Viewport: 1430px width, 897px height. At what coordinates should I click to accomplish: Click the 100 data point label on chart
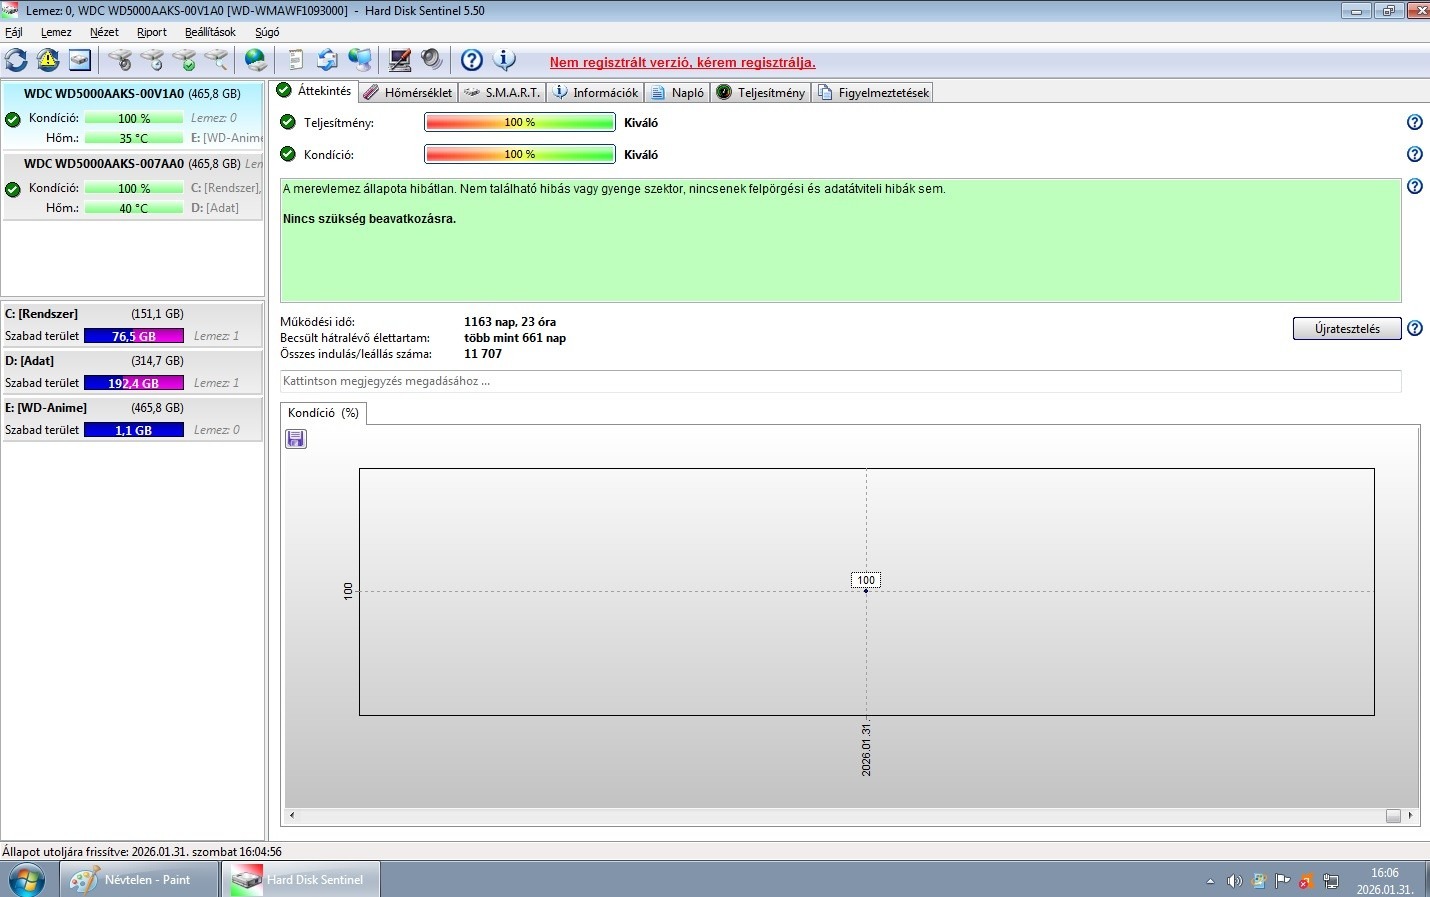pyautogui.click(x=866, y=580)
